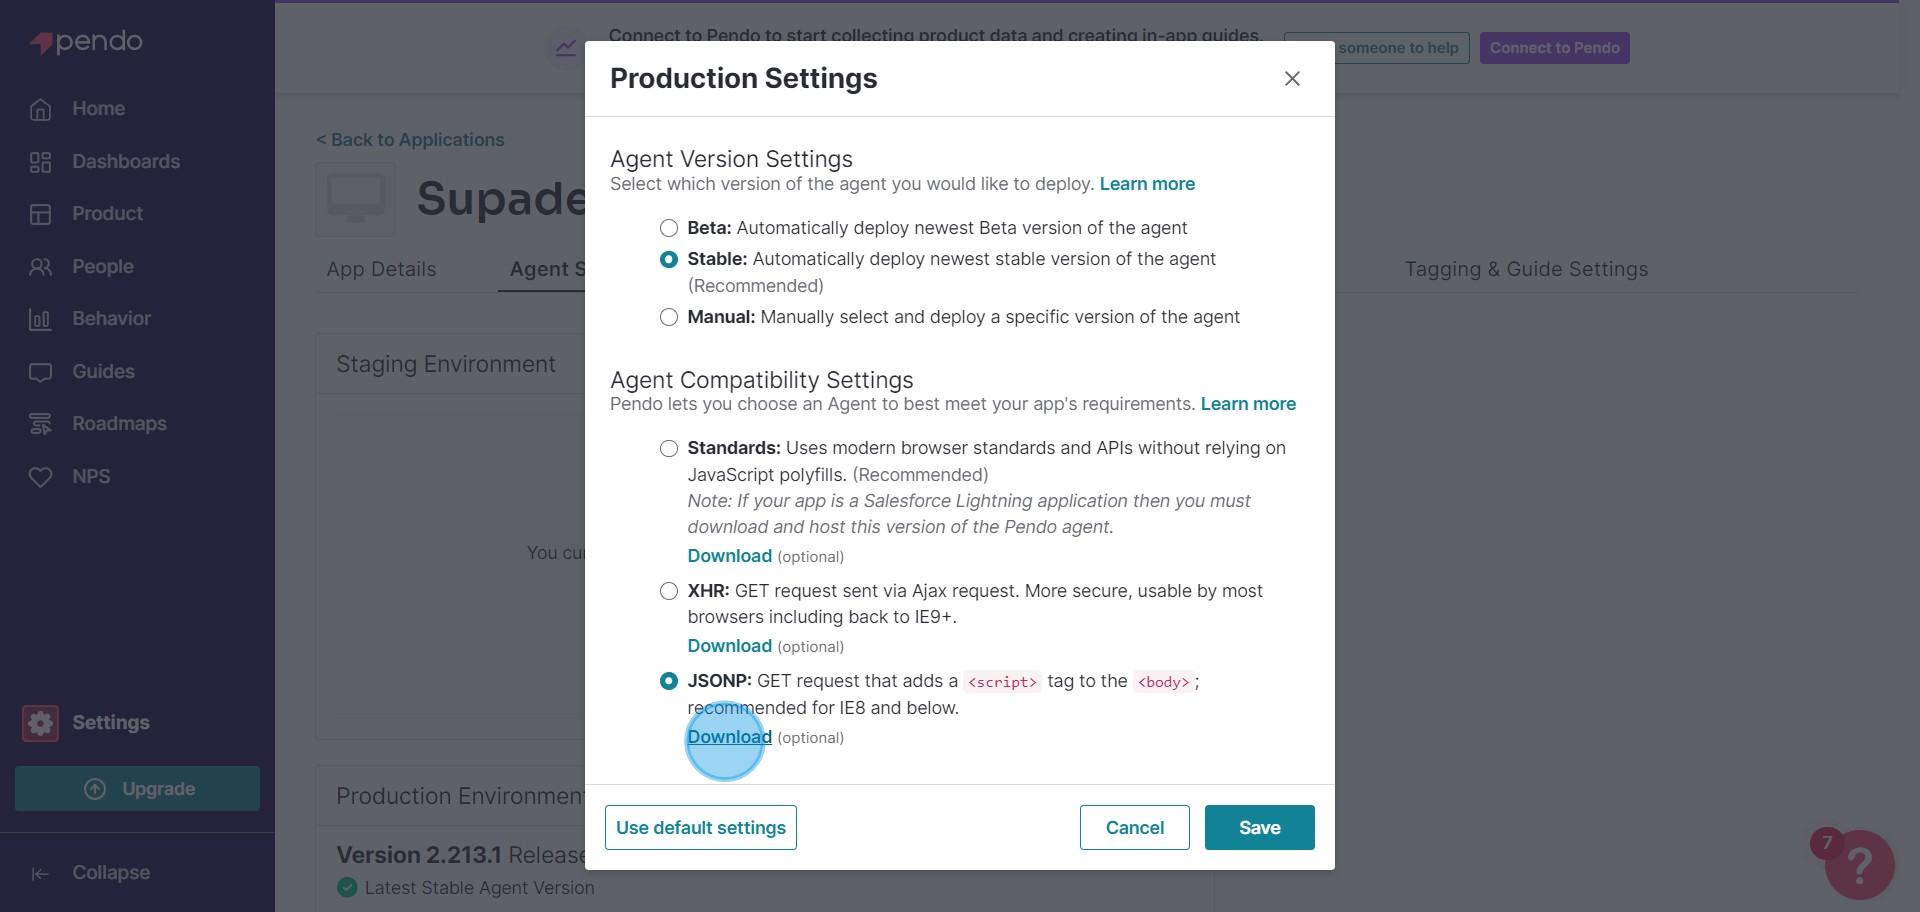Open the Dashboards menu item
Image resolution: width=1920 pixels, height=912 pixels.
pos(126,162)
